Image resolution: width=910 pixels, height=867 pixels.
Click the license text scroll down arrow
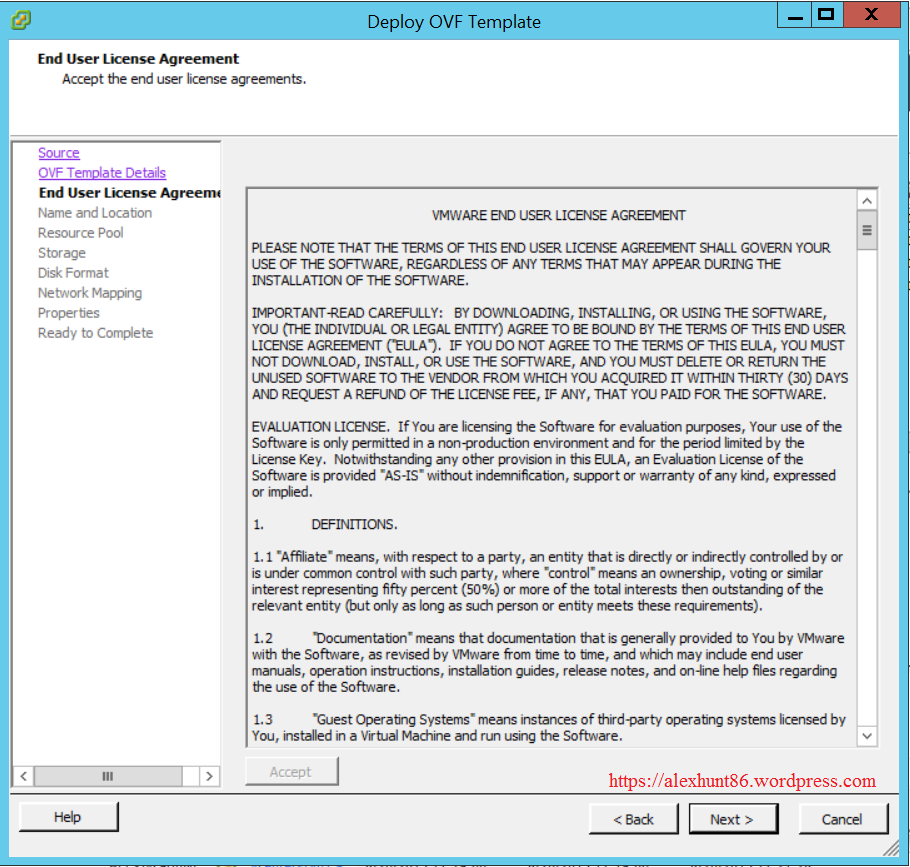coord(867,736)
